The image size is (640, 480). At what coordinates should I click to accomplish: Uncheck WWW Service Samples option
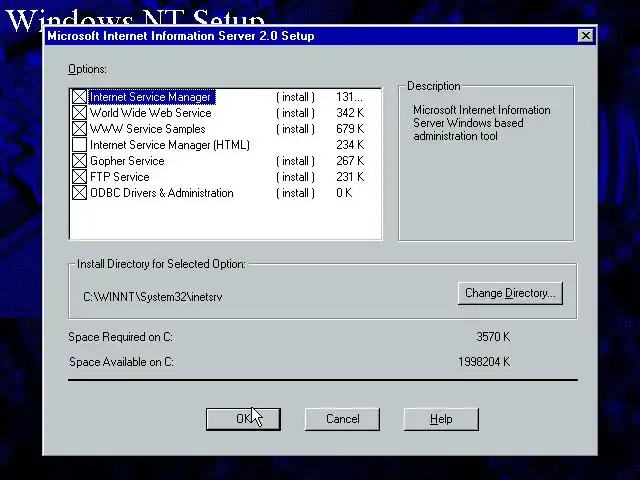79,129
